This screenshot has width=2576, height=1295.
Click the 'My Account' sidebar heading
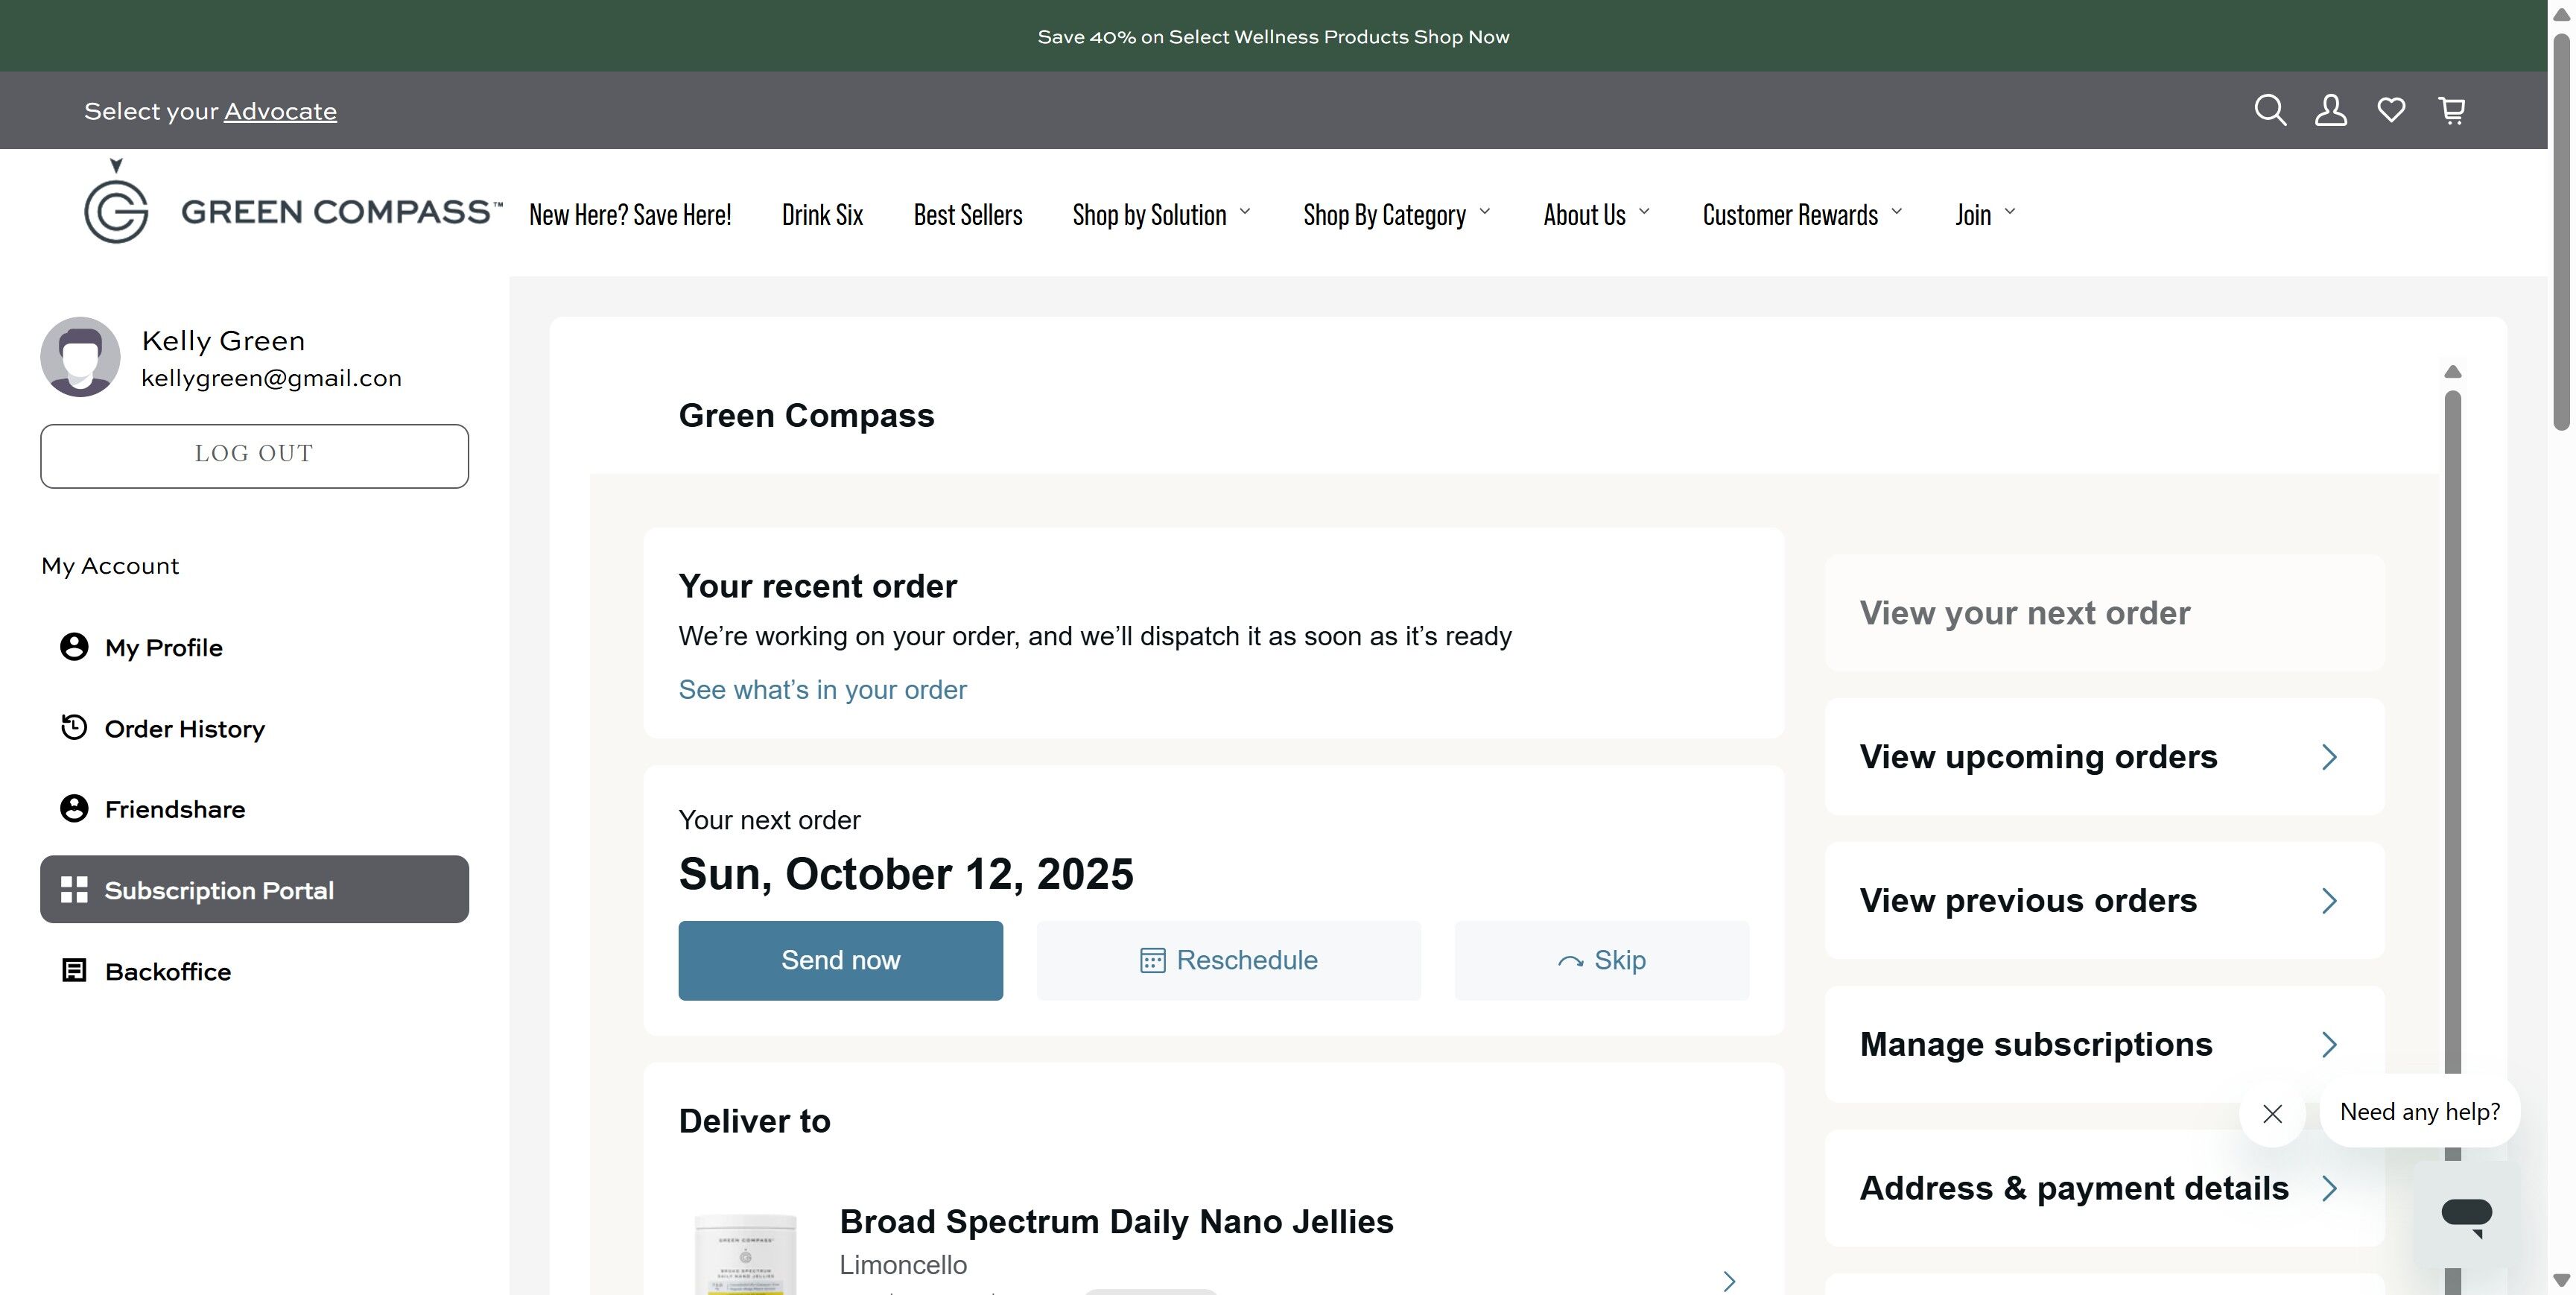coord(110,566)
